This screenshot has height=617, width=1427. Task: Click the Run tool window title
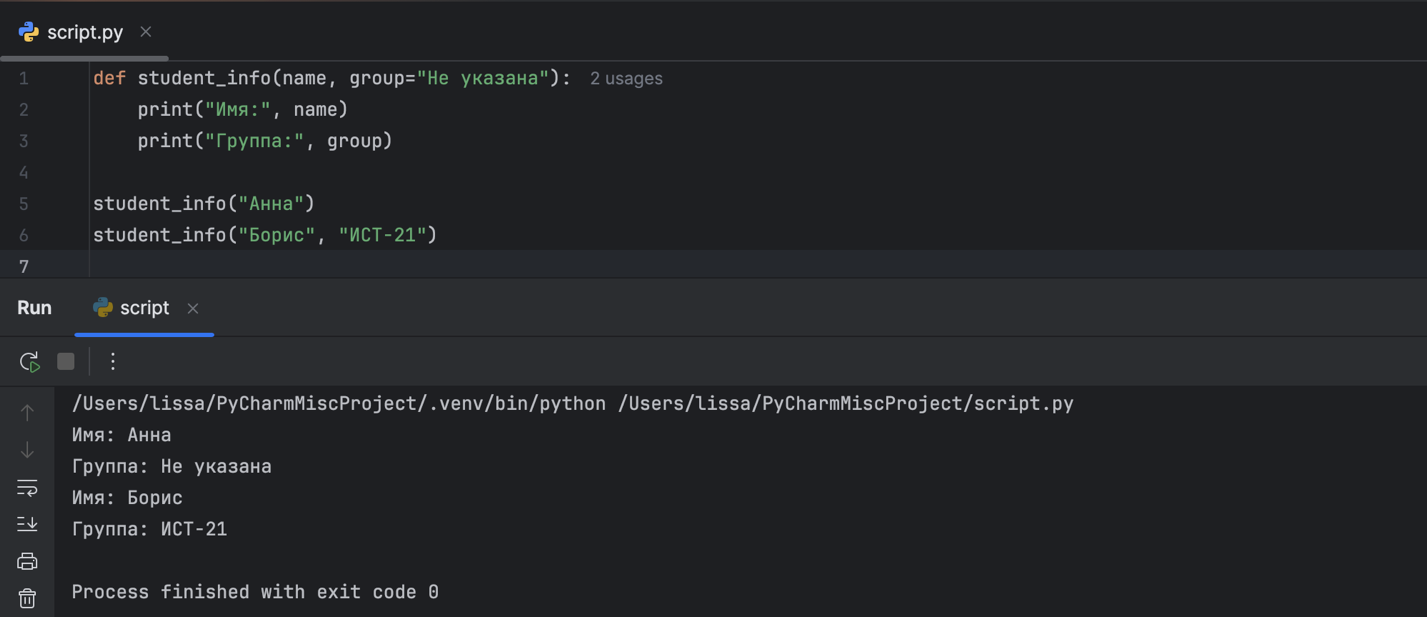(x=34, y=308)
